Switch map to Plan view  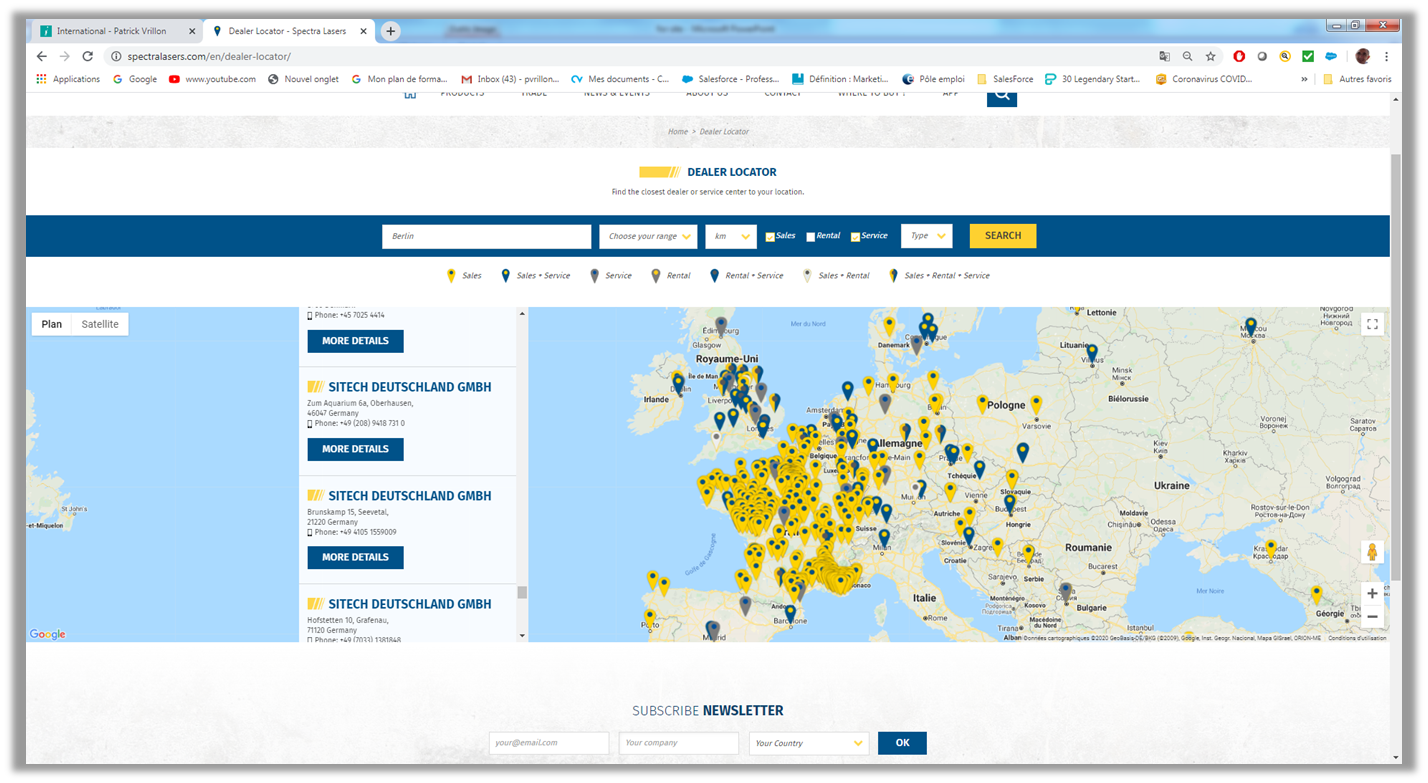(x=52, y=324)
